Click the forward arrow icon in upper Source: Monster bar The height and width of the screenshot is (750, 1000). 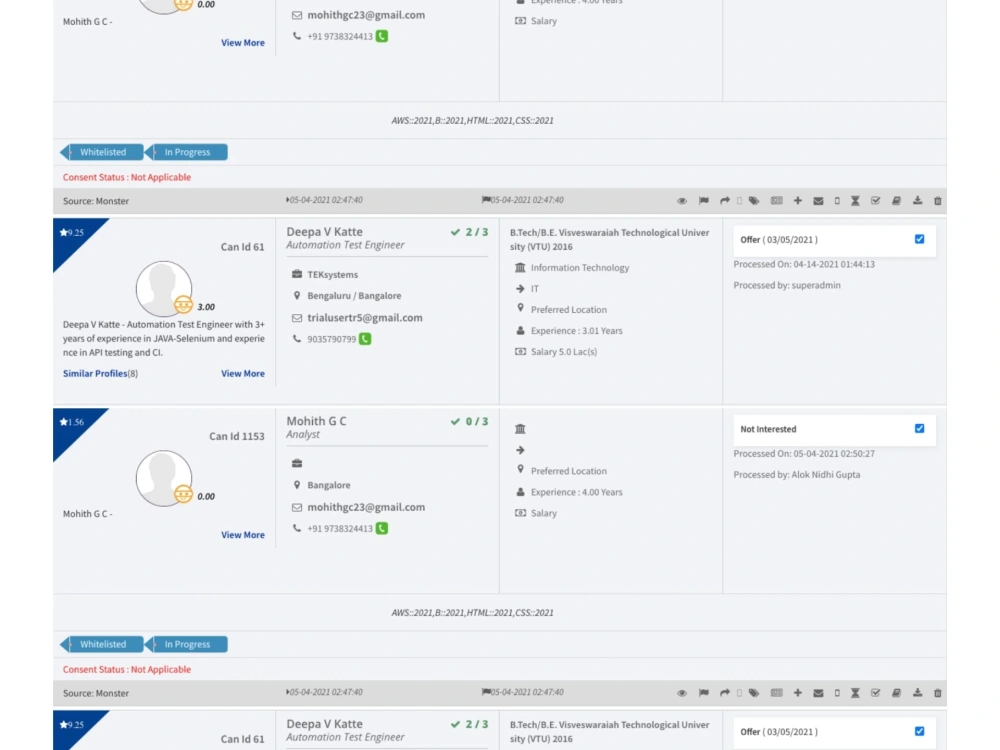(x=724, y=201)
